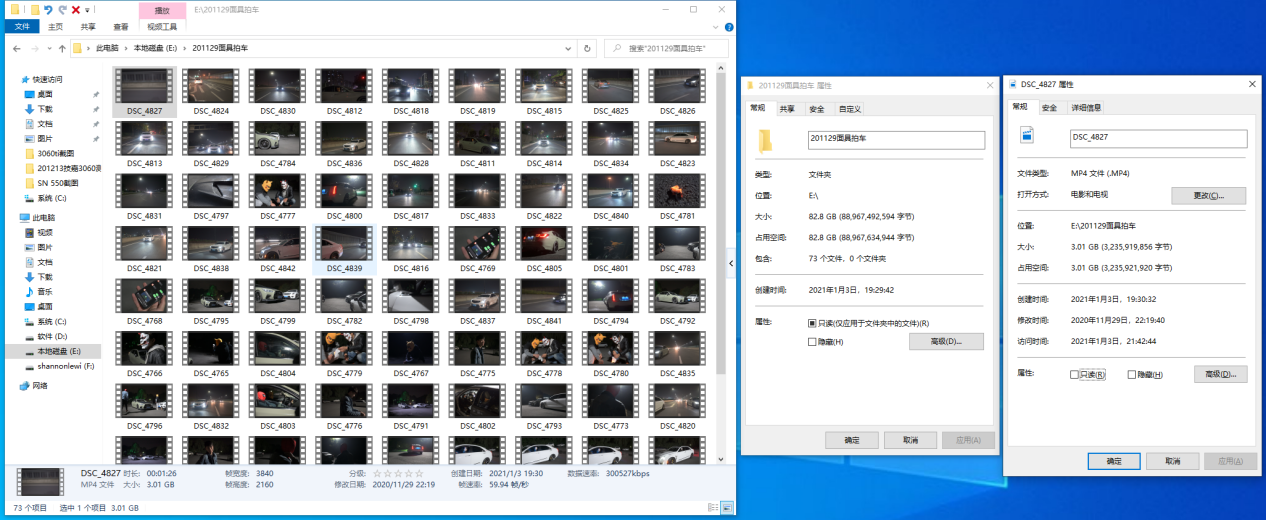Switch to 详细信息 tab in DSC_4827 properties

pos(1086,107)
